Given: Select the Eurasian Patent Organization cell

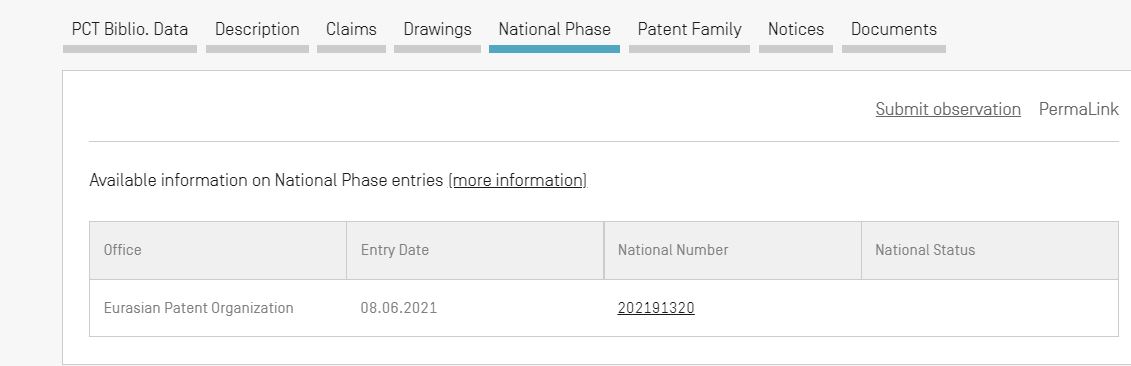Looking at the screenshot, I should pos(218,308).
